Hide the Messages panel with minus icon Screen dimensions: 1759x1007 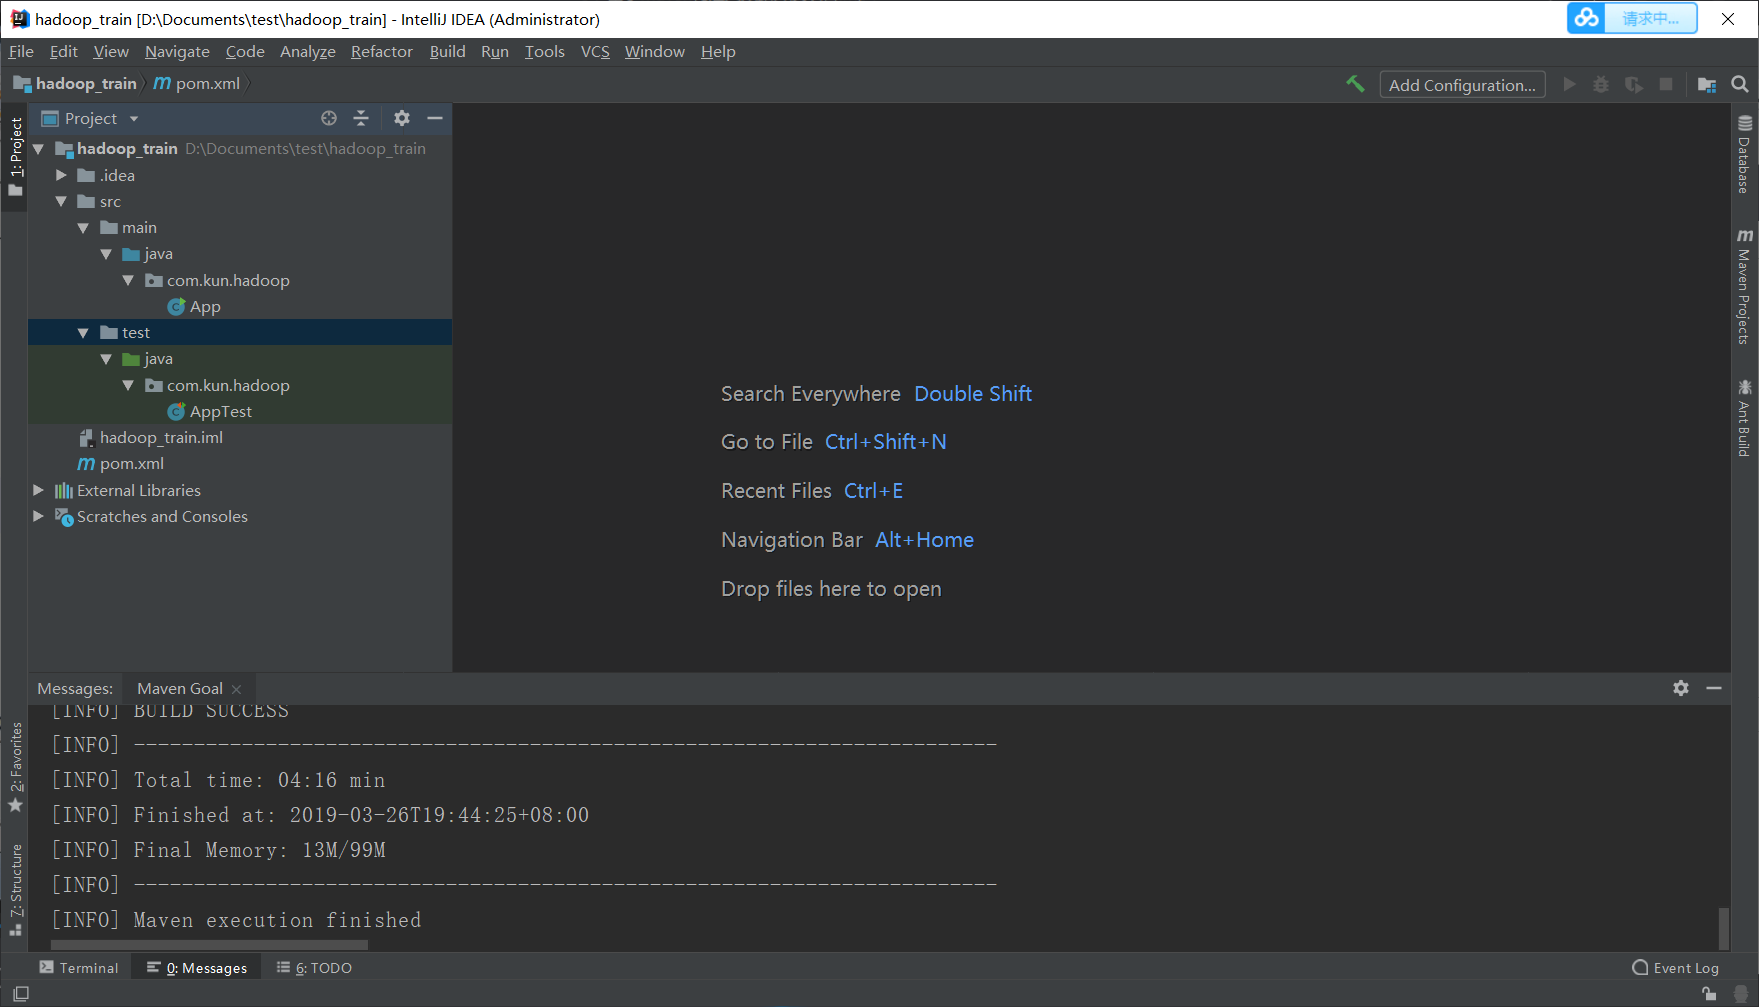point(1714,688)
